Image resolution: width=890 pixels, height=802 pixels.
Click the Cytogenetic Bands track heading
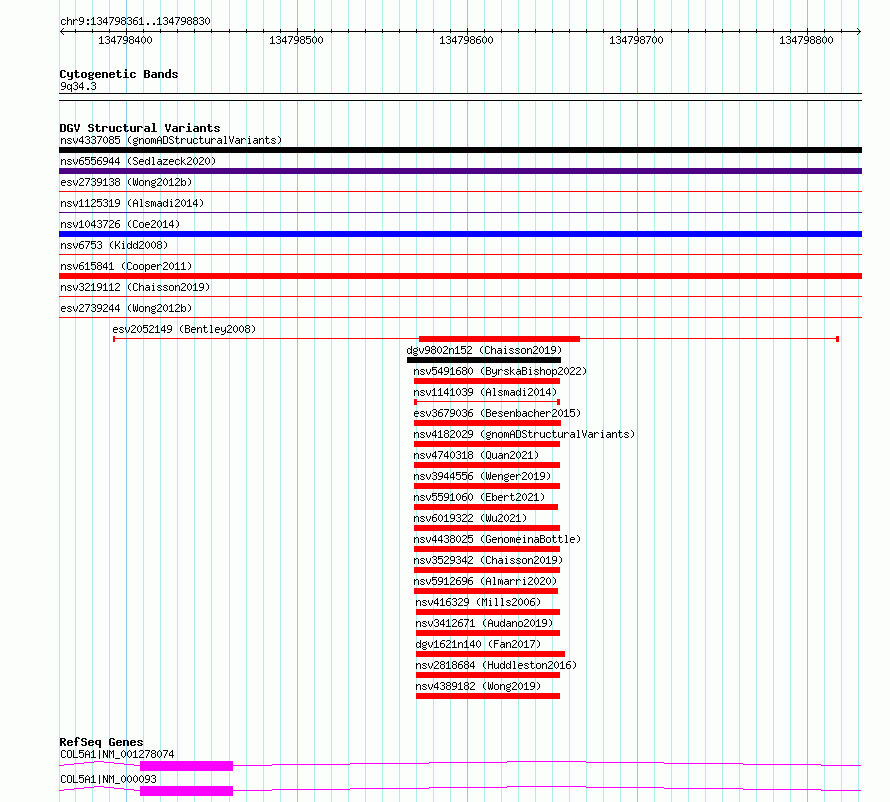point(119,74)
